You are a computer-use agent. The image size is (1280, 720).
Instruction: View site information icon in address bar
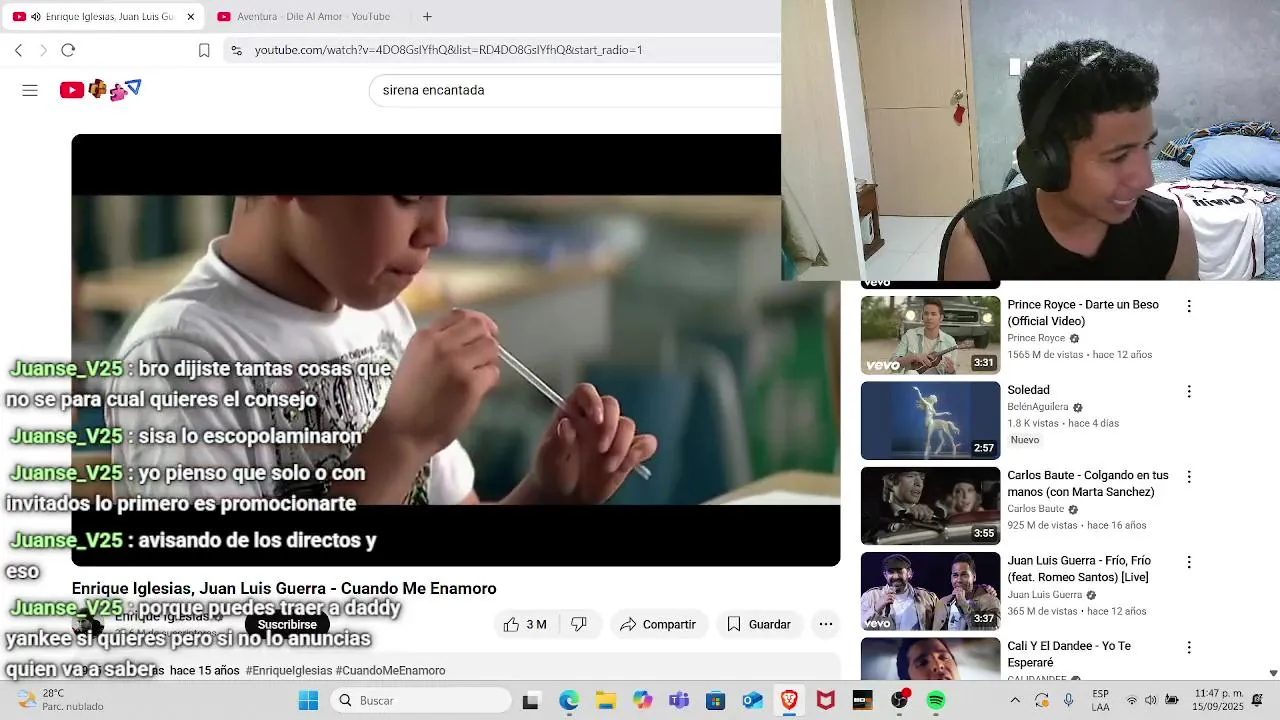point(236,50)
